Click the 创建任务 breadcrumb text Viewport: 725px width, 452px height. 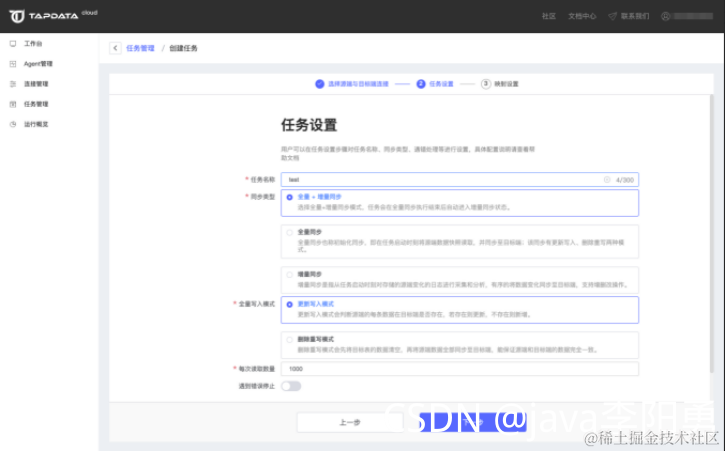183,48
